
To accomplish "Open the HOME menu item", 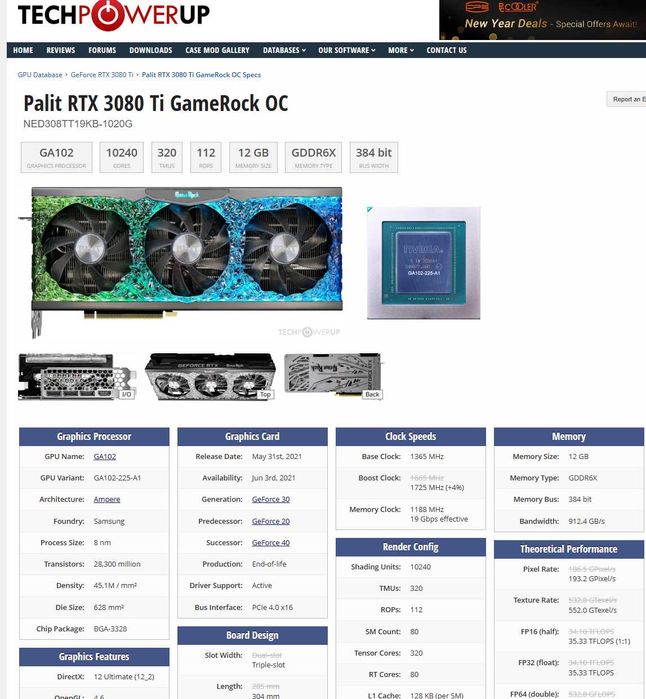I will click(23, 50).
